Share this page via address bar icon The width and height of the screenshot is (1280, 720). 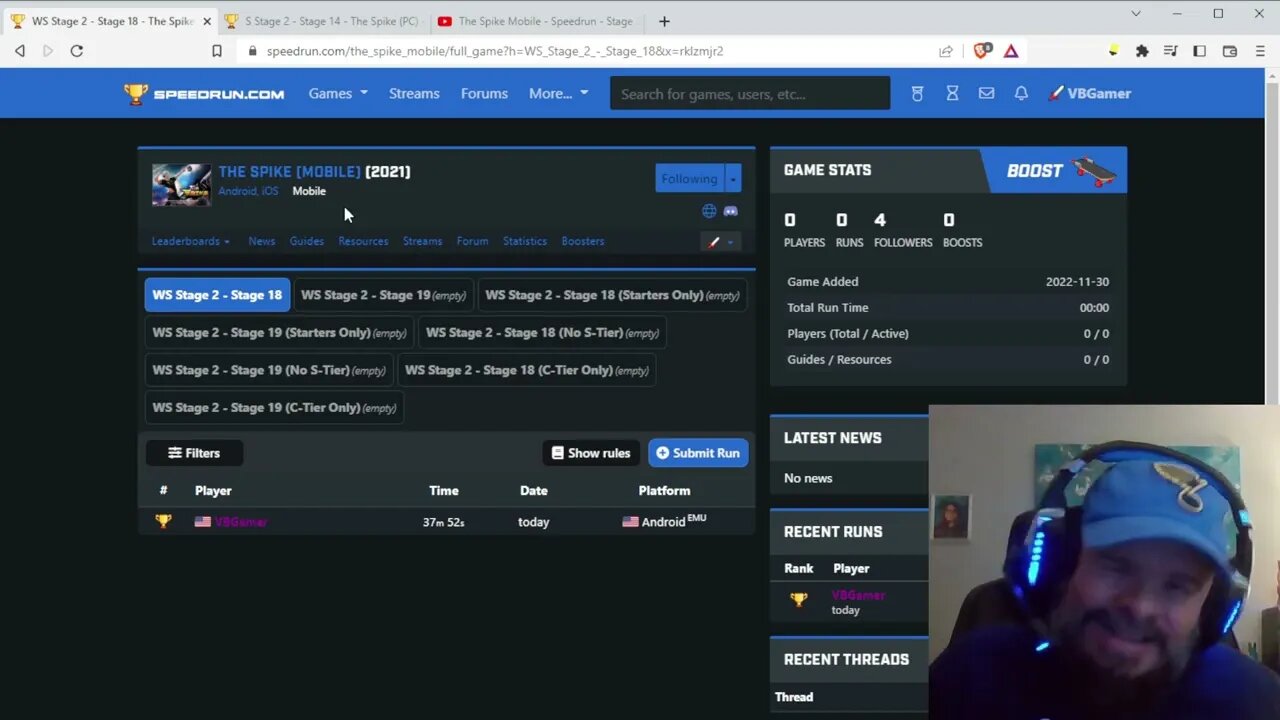(946, 50)
